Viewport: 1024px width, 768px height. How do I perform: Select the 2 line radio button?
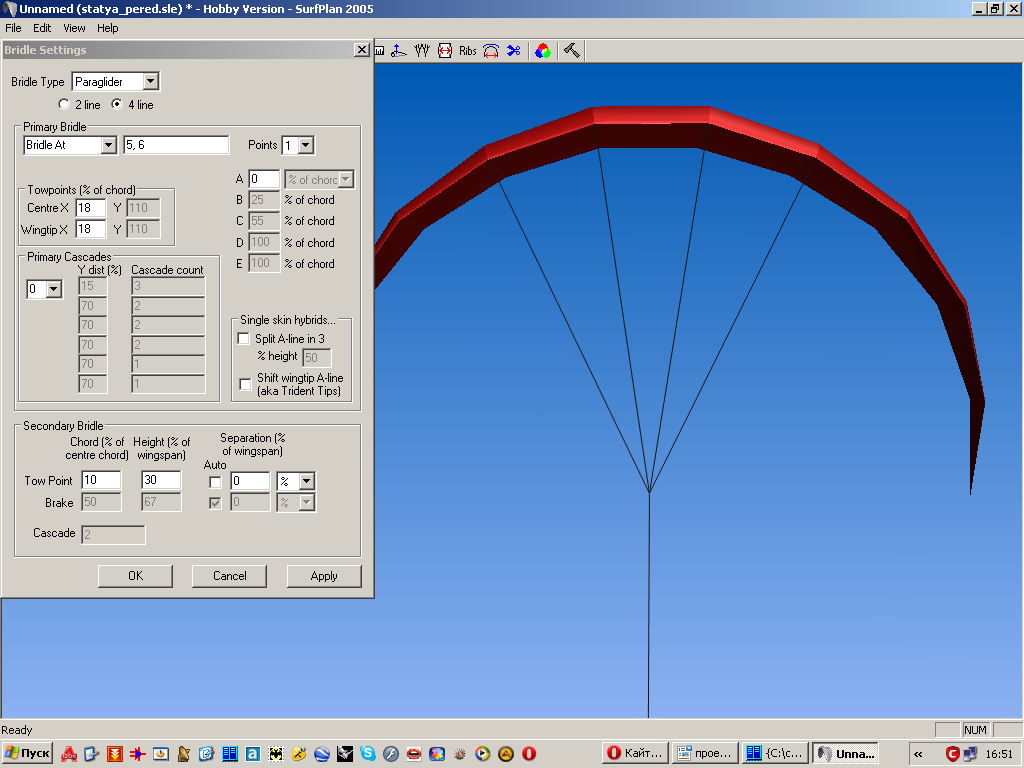pos(65,104)
